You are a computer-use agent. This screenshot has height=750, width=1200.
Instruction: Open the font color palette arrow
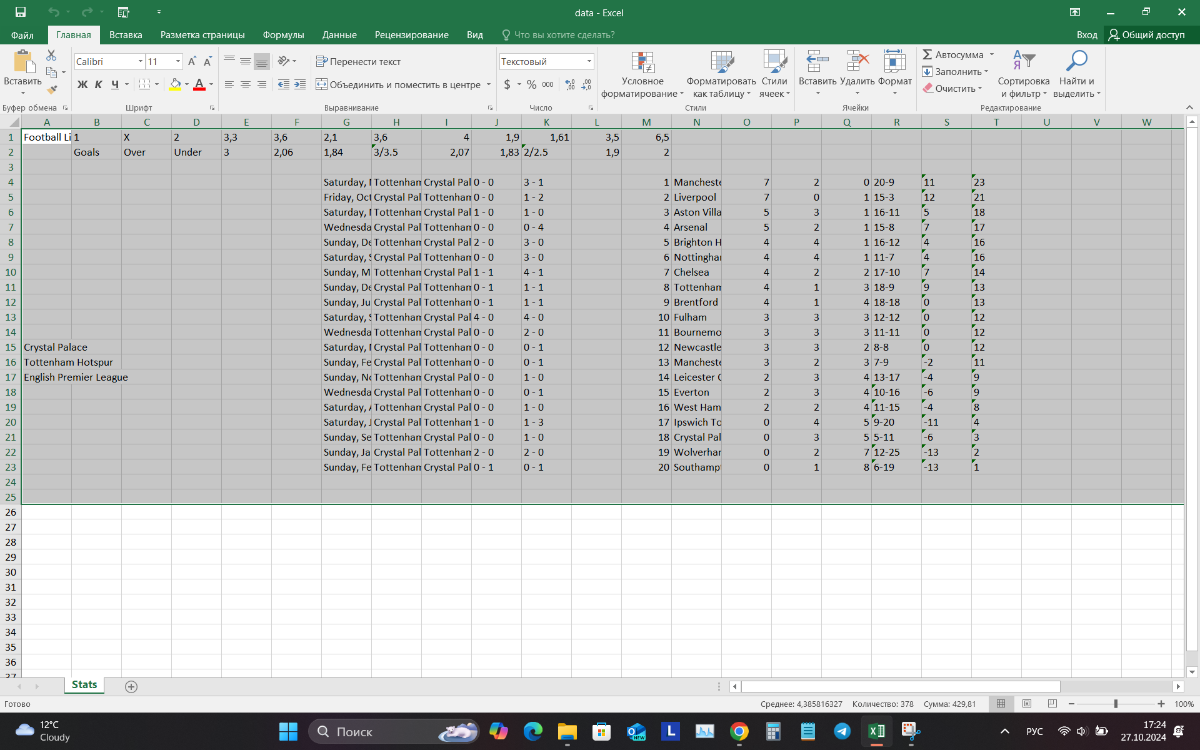(x=210, y=85)
